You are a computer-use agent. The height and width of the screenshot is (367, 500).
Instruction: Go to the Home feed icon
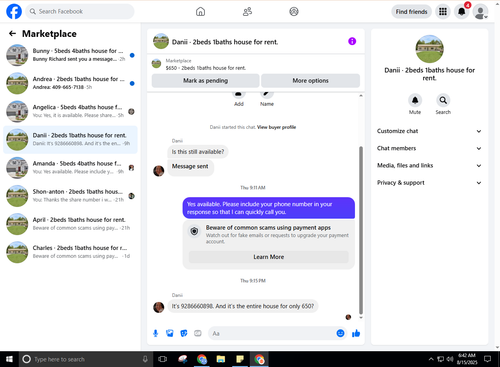200,12
